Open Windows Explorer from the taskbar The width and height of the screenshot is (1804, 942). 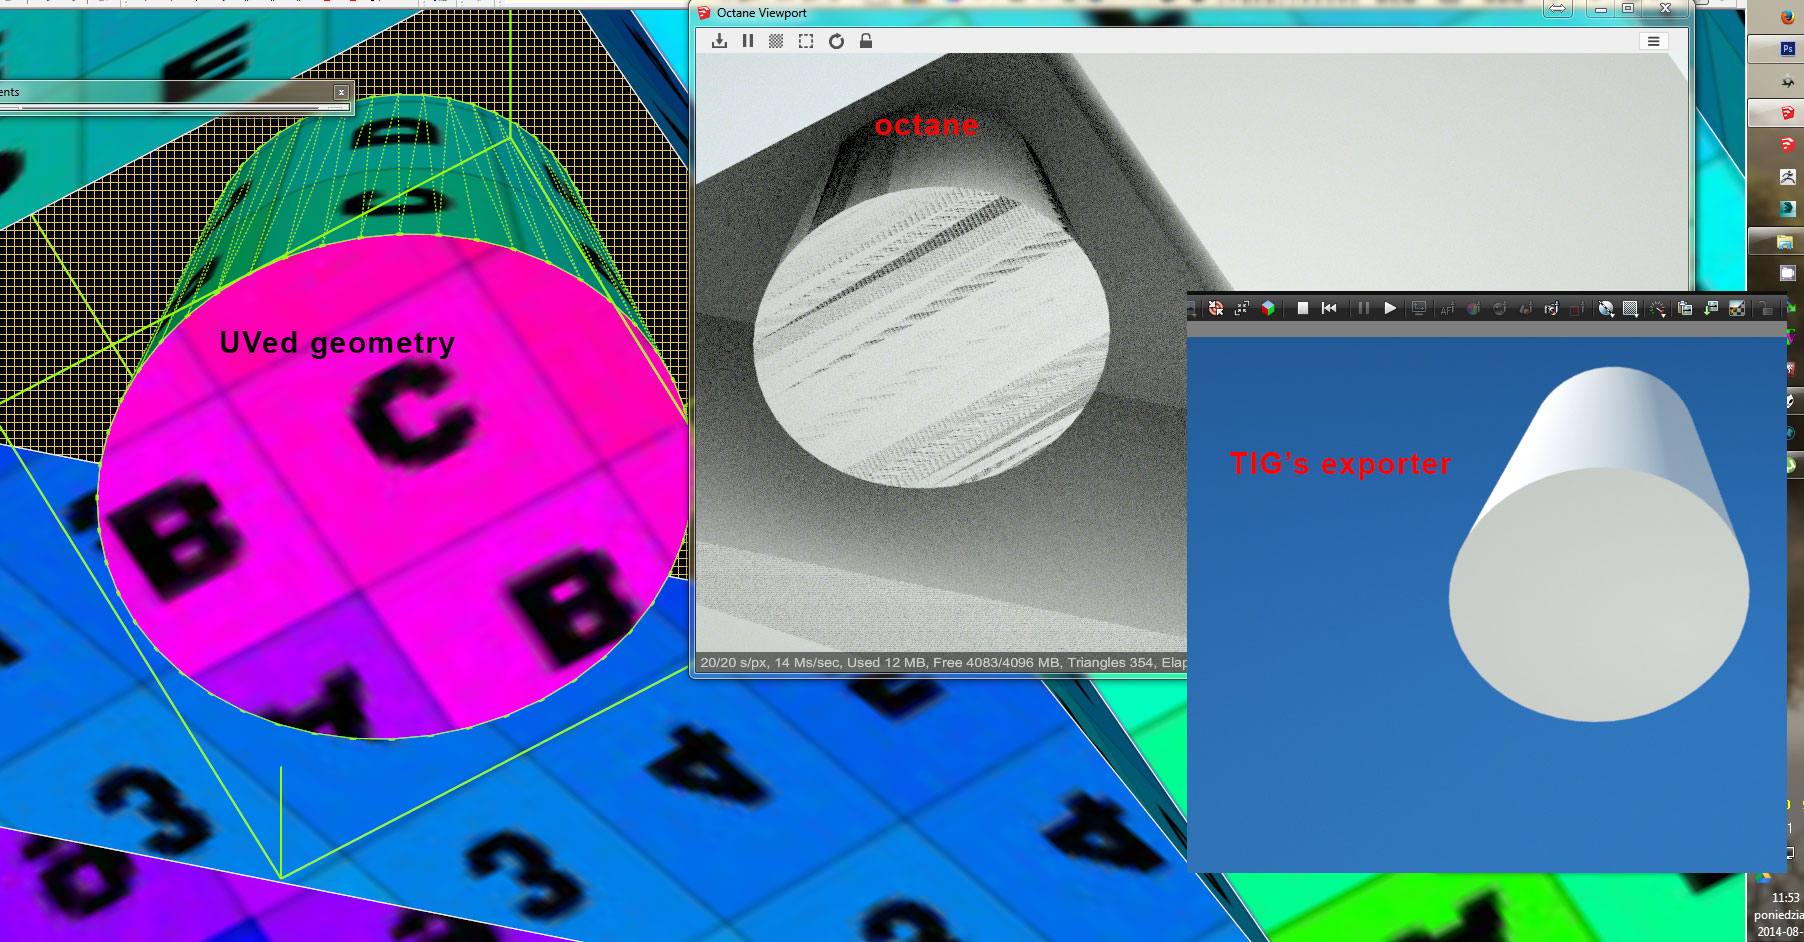pyautogui.click(x=1785, y=242)
